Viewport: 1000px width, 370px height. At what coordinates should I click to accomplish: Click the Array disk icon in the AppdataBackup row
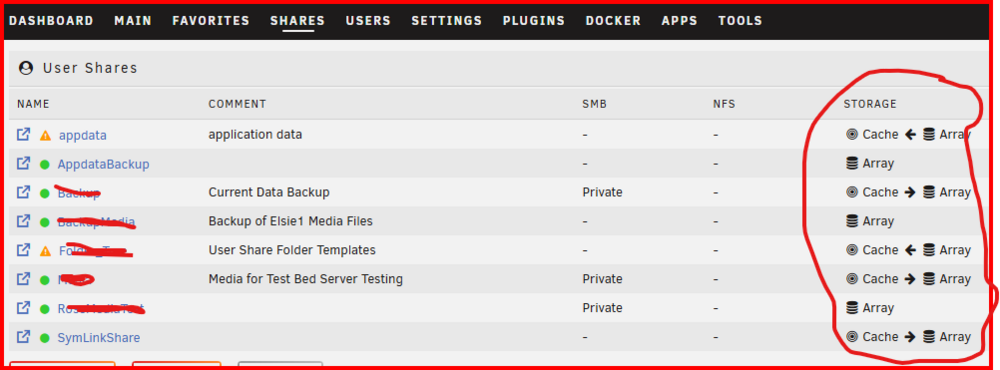(851, 163)
